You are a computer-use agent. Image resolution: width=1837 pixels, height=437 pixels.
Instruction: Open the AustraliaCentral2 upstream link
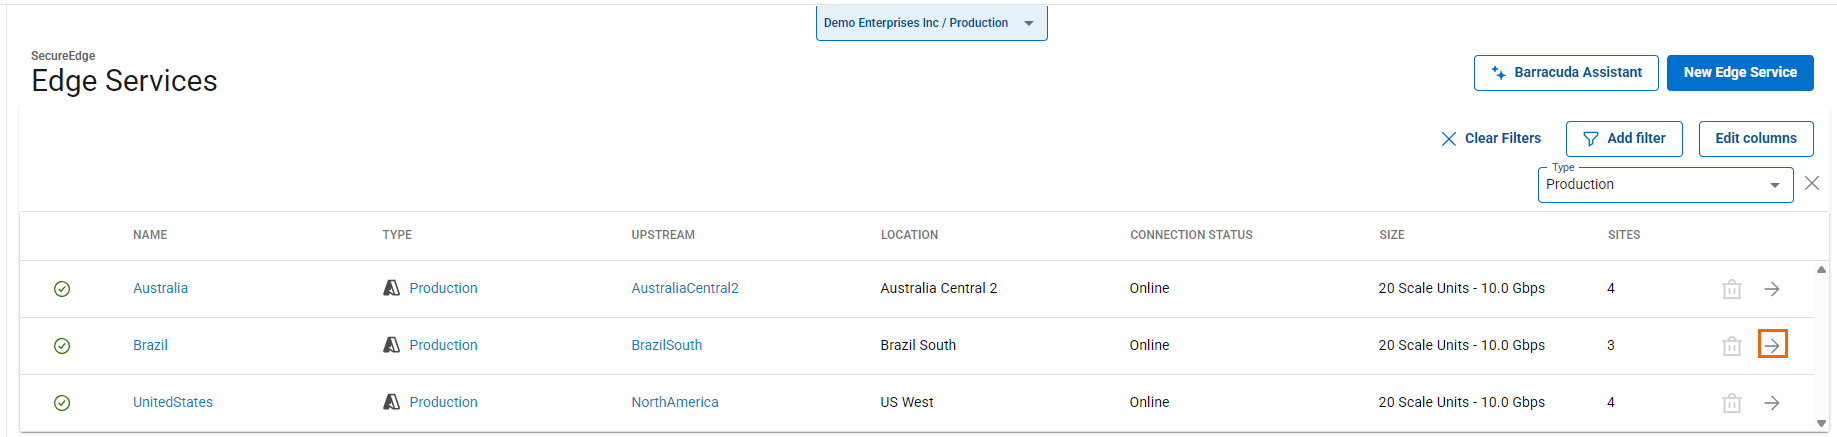click(684, 288)
